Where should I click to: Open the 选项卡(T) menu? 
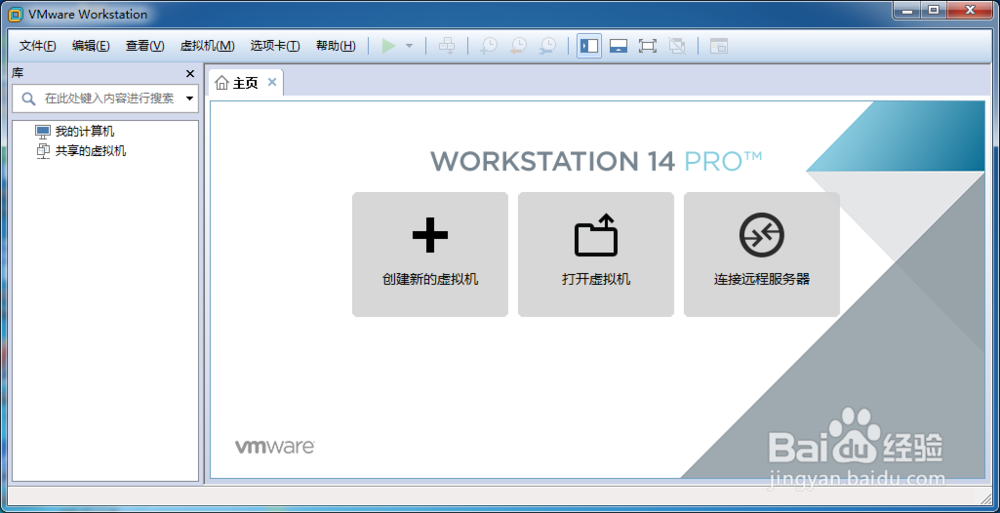click(x=275, y=46)
